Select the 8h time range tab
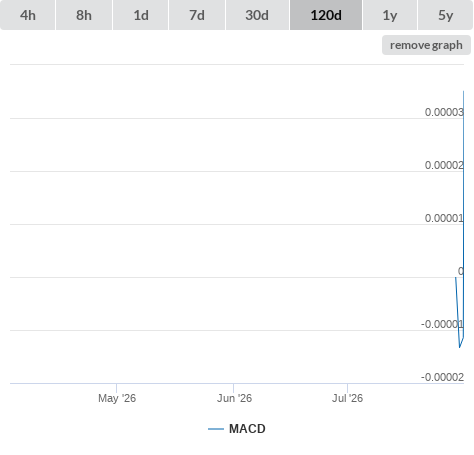This screenshot has height=455, width=474. point(84,15)
